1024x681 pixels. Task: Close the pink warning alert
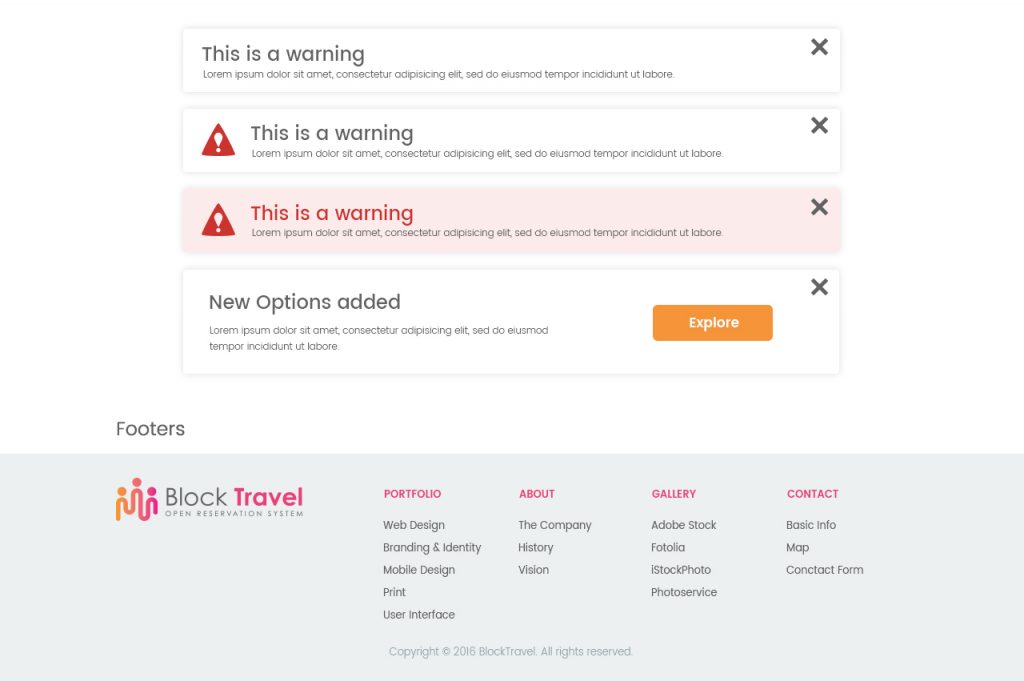[819, 207]
